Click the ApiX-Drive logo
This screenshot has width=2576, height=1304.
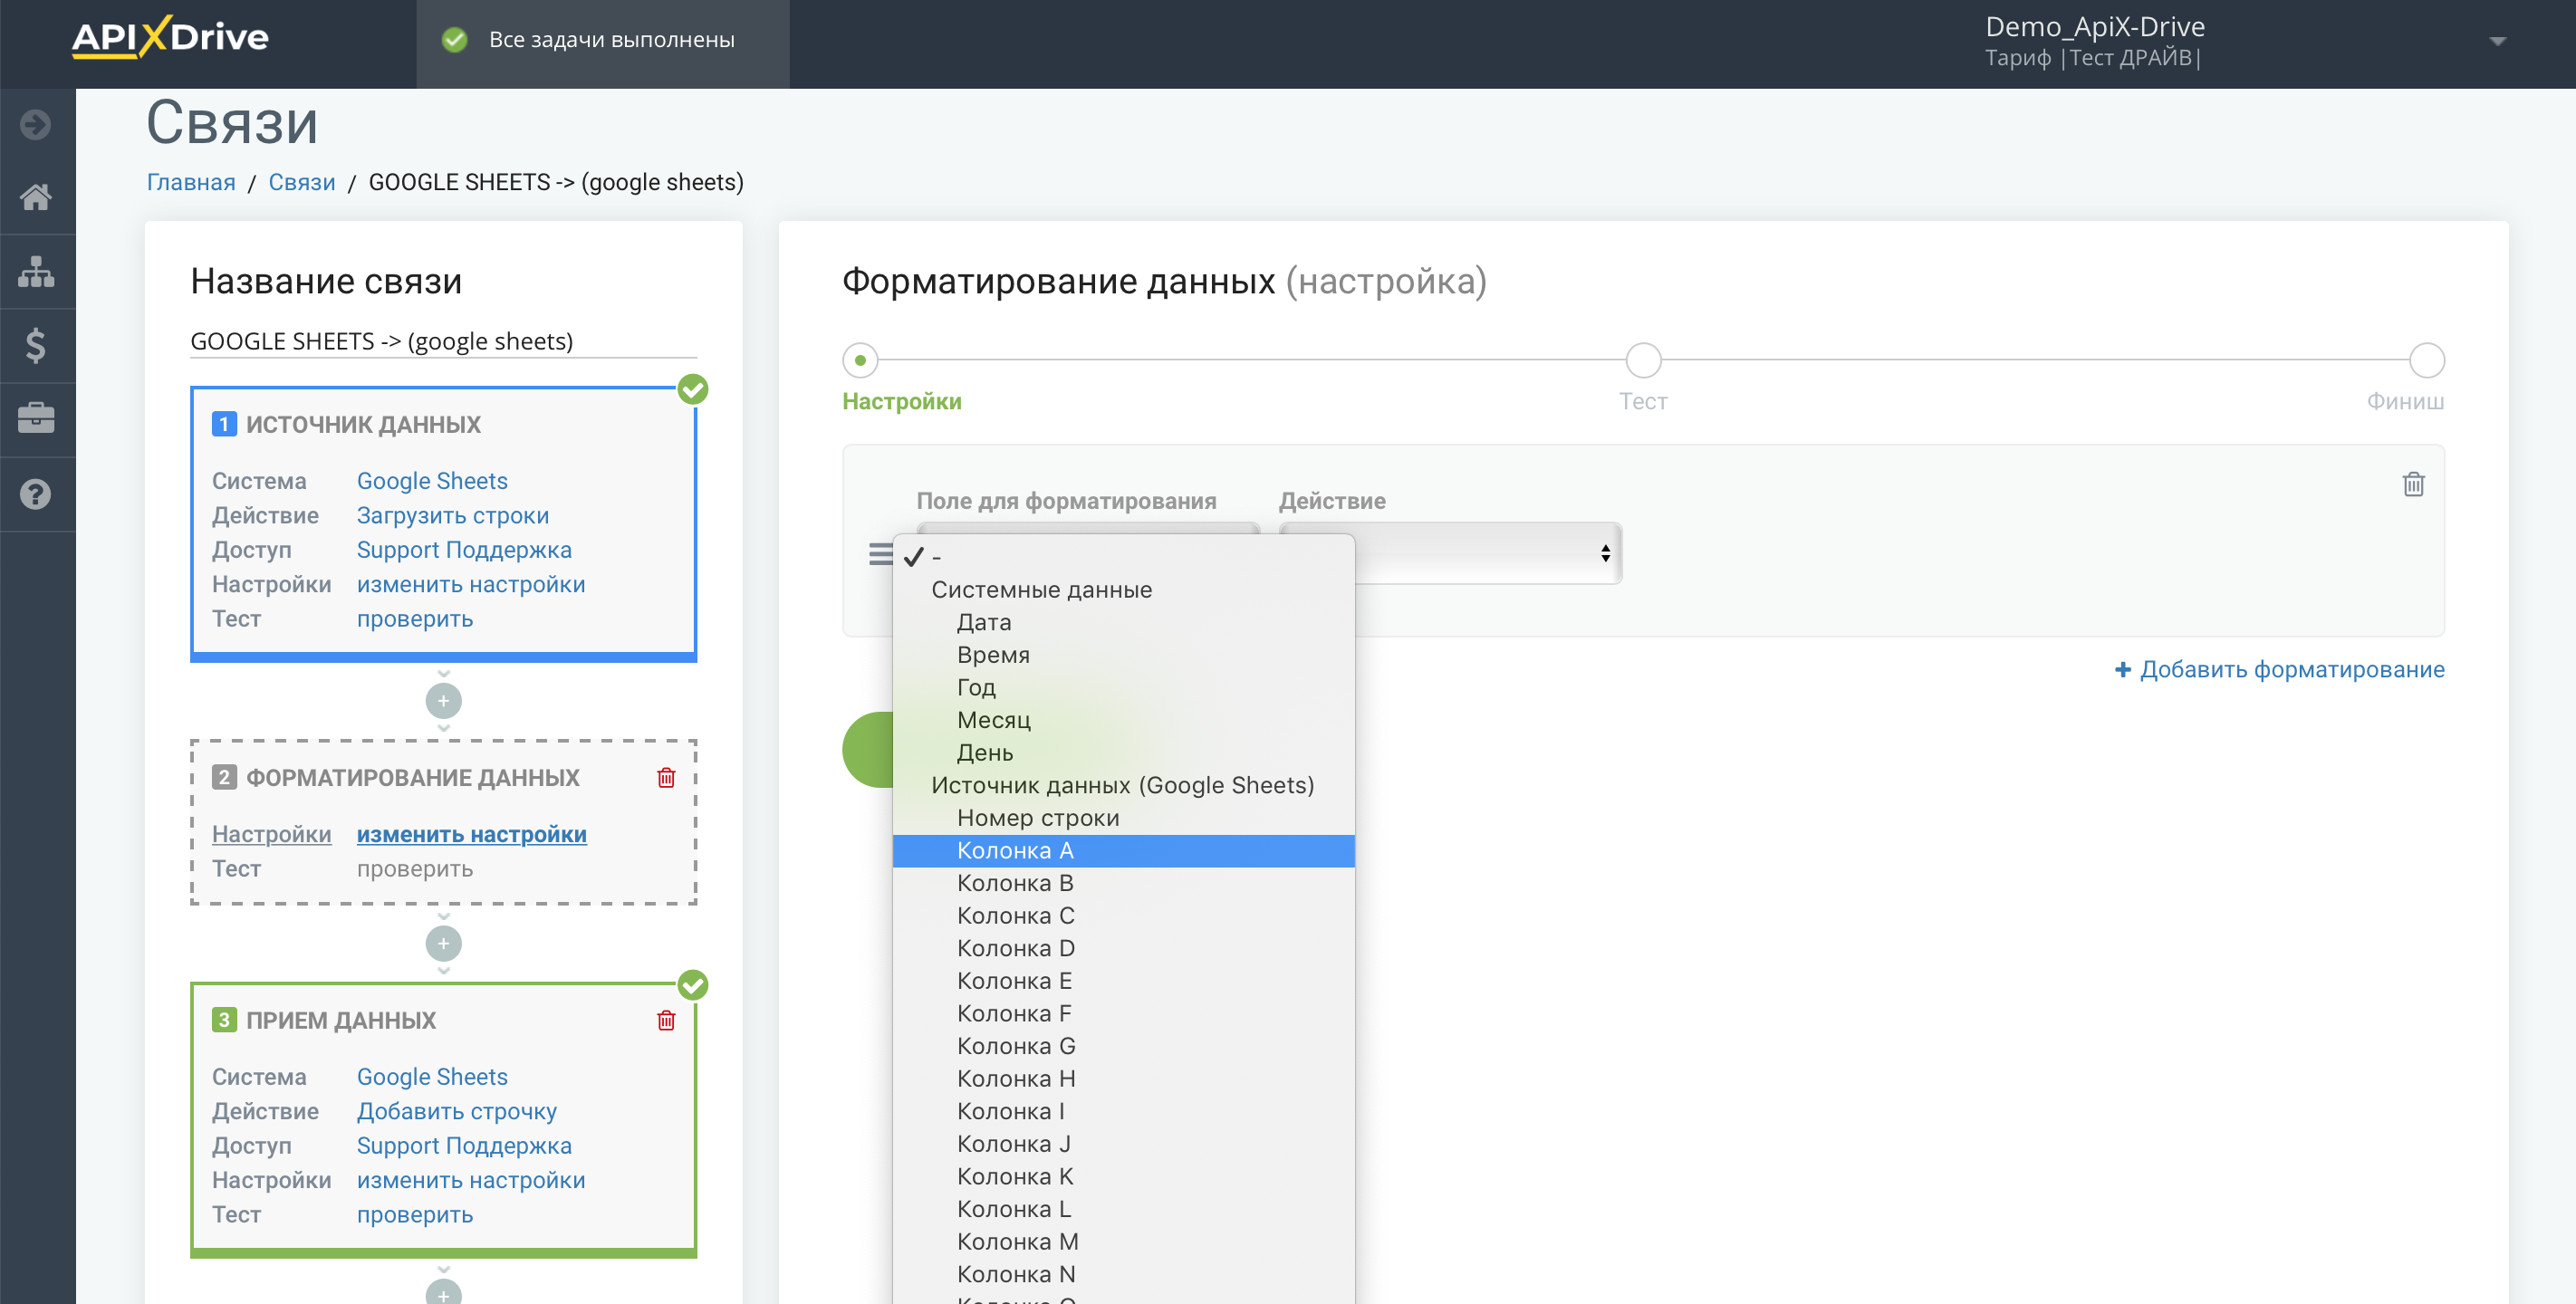170,38
